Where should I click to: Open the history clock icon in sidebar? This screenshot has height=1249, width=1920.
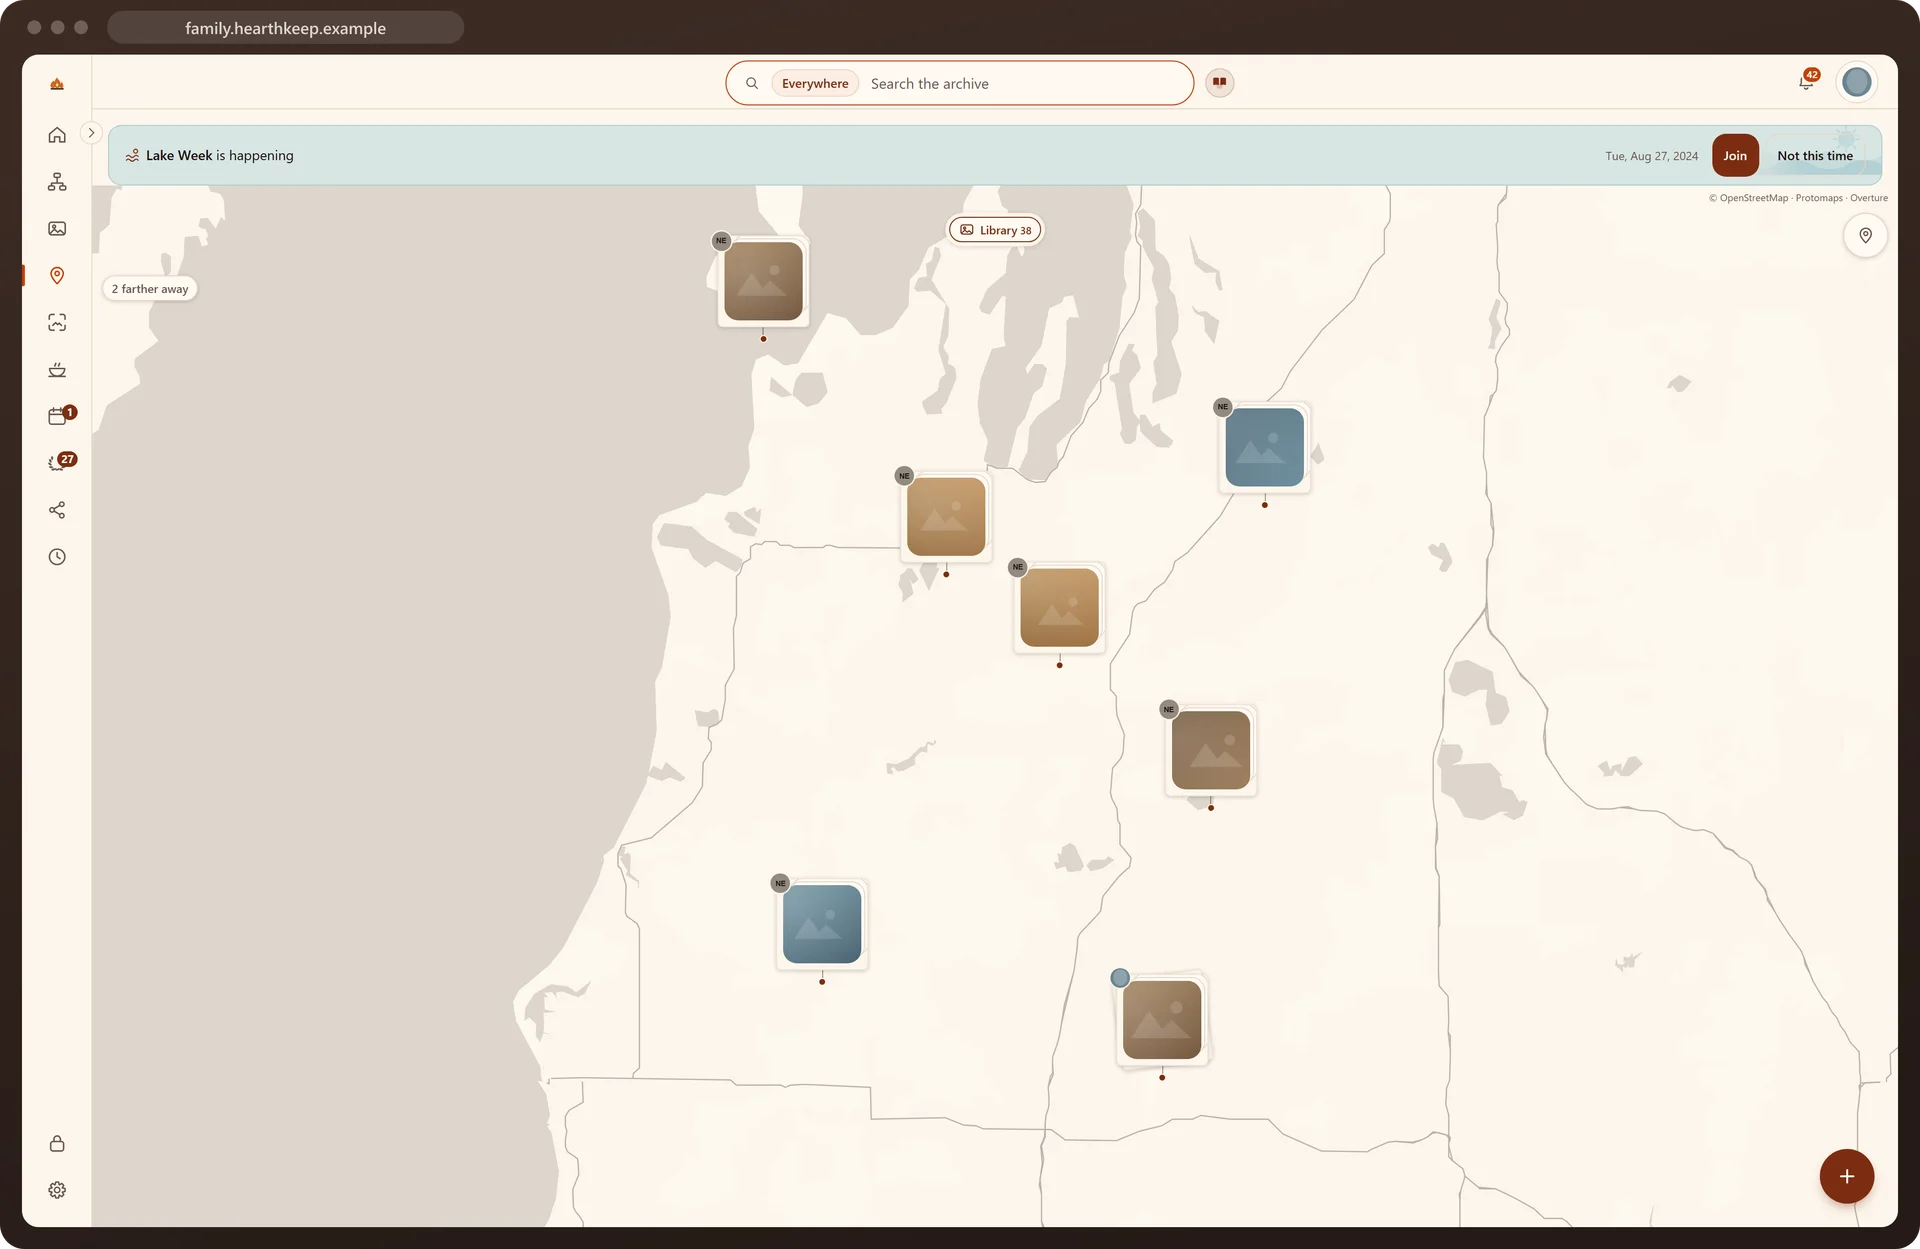57,557
